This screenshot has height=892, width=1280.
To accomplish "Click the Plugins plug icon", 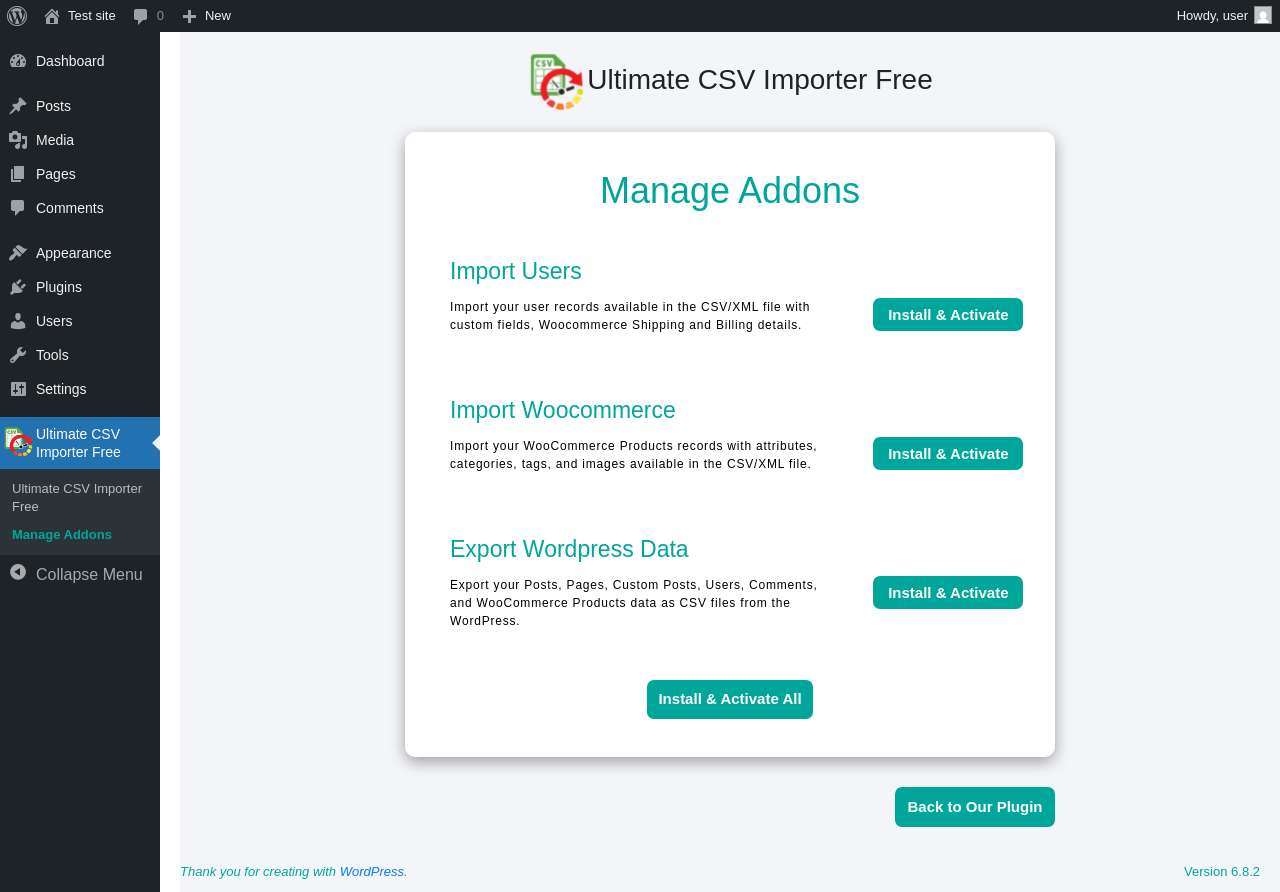I will [x=18, y=287].
